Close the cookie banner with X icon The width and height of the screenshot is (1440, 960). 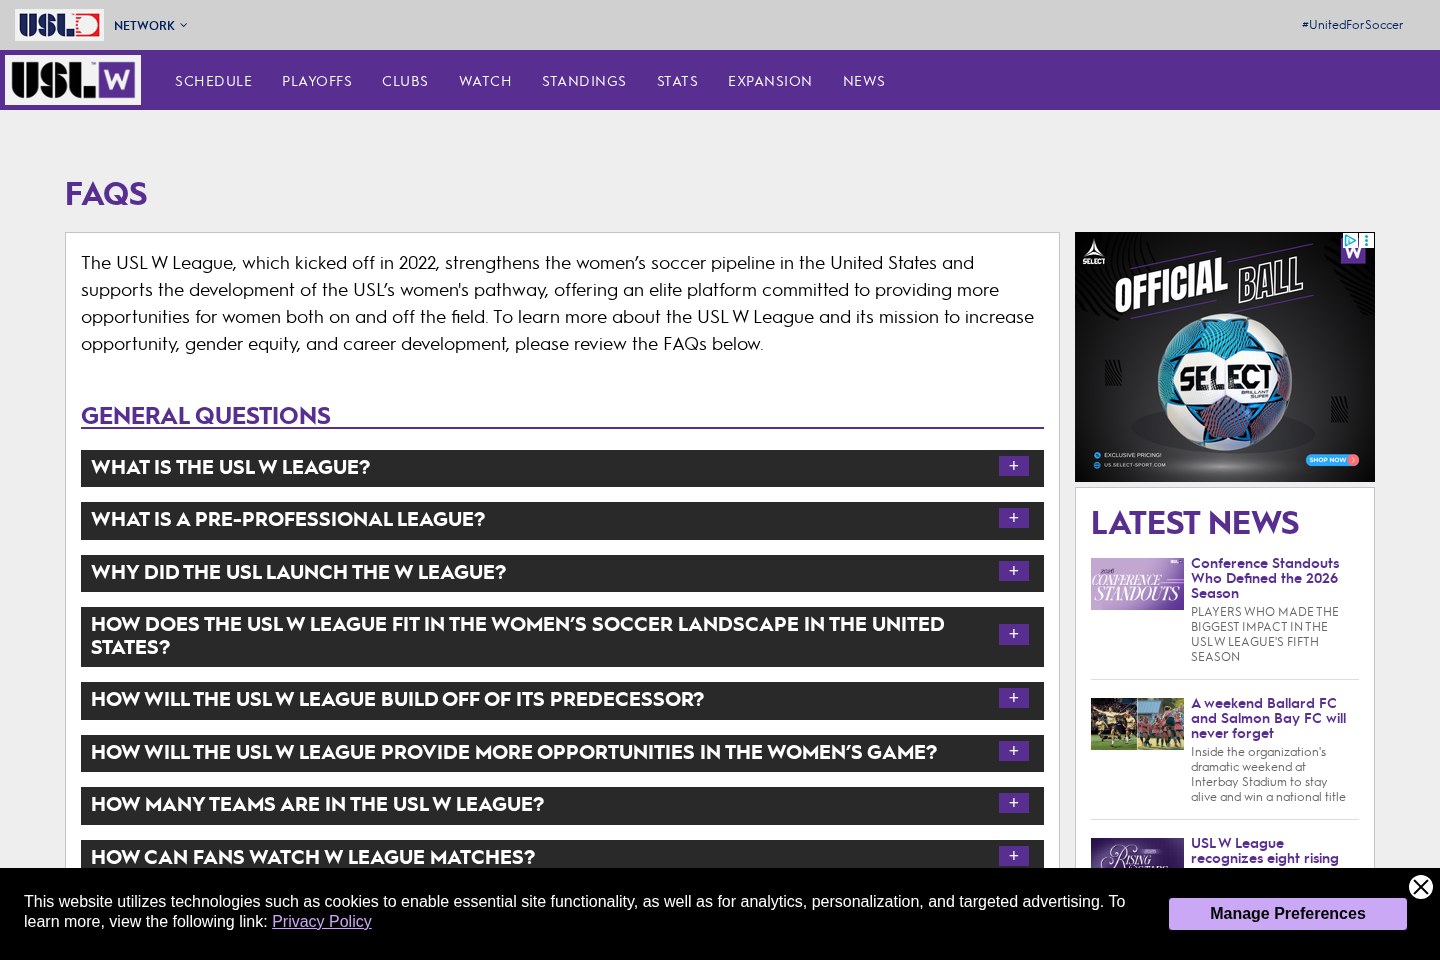click(x=1421, y=887)
